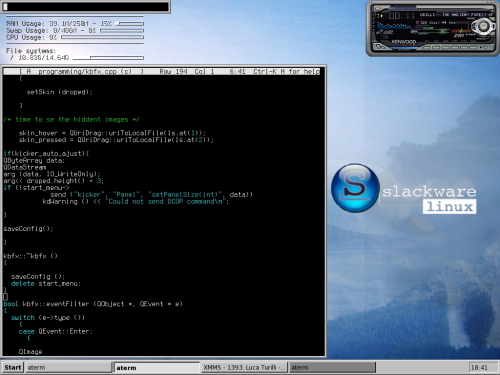
Task: Click the 'arg<< droped.height() * 3;' line
Action: click(x=54, y=181)
